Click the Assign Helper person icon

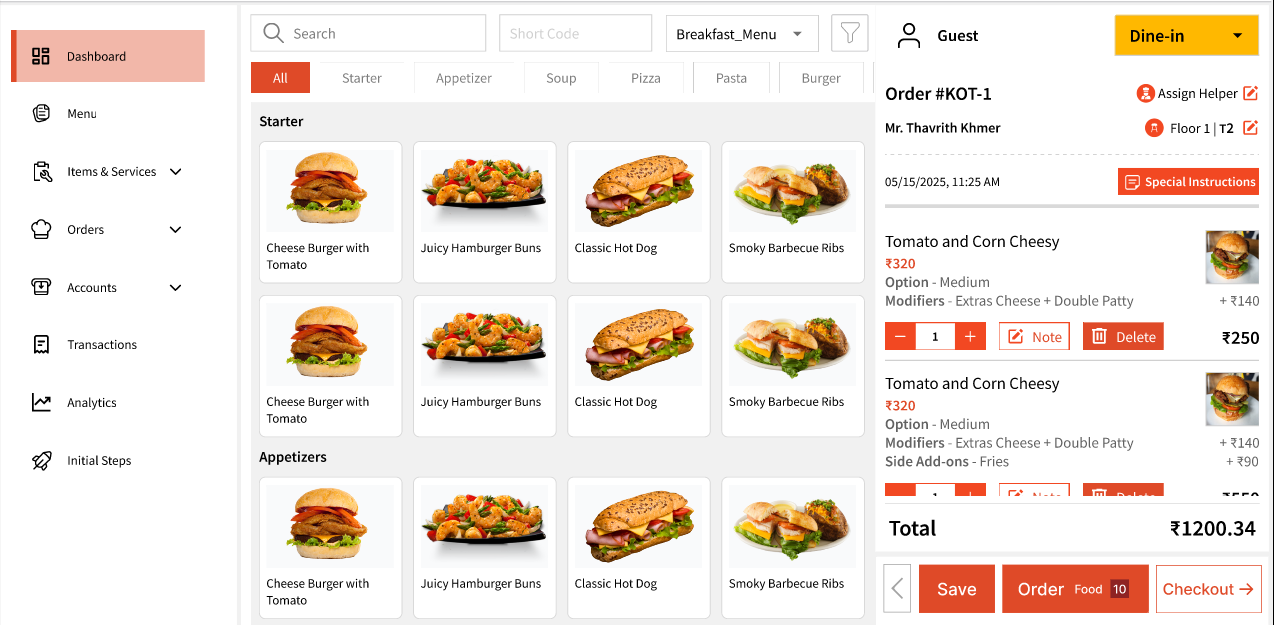pos(1146,93)
